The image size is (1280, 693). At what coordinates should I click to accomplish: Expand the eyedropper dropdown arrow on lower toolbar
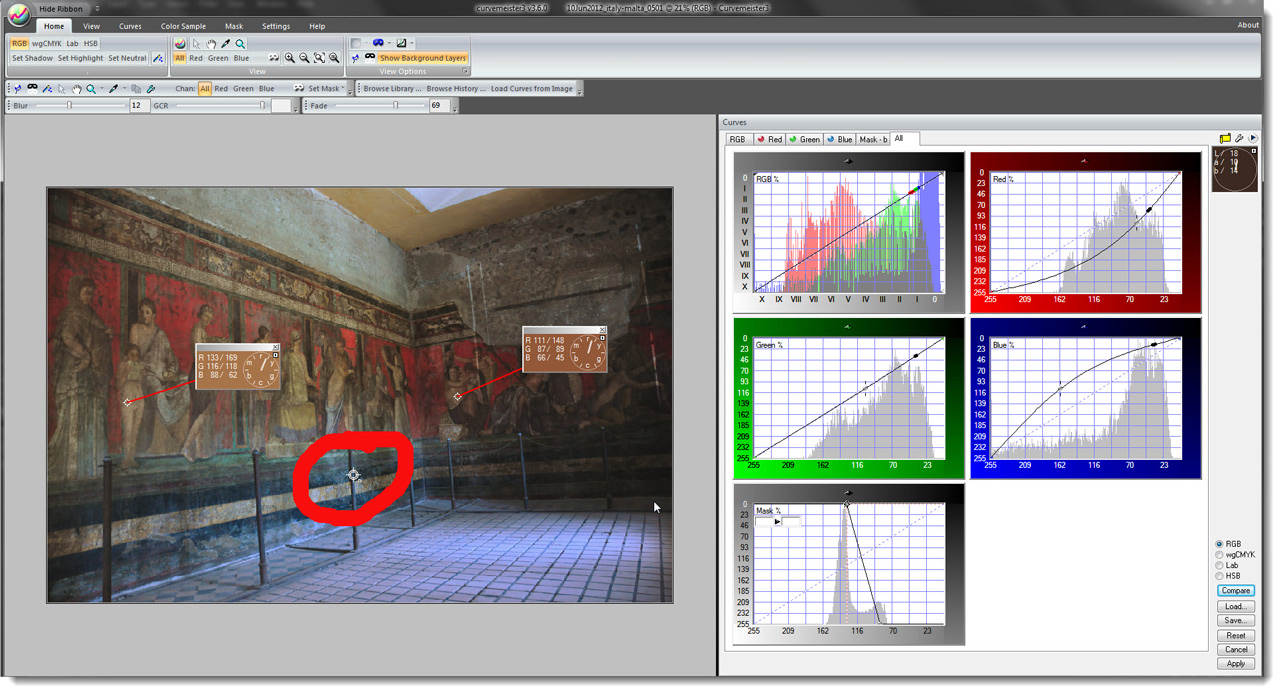[x=124, y=88]
